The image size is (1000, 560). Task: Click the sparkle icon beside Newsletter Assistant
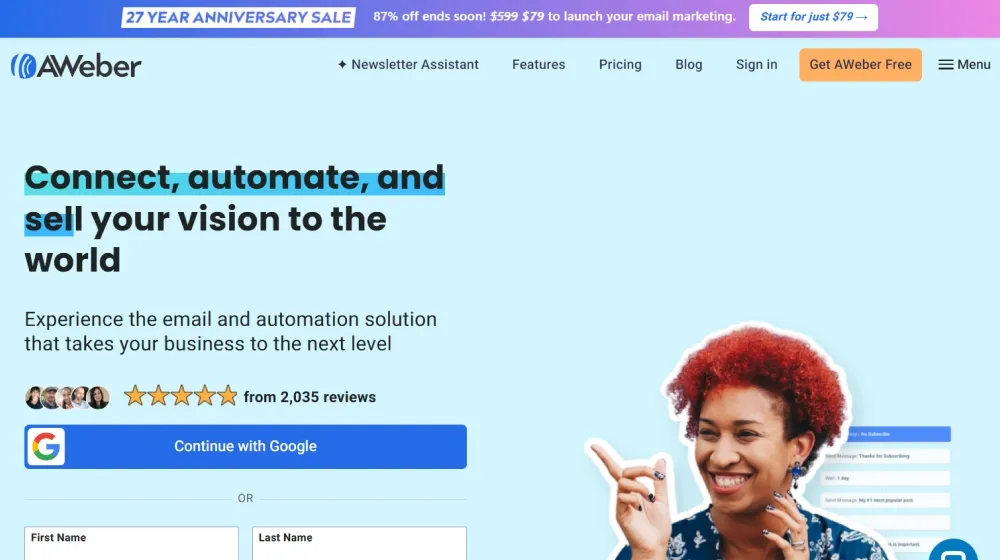pyautogui.click(x=342, y=64)
